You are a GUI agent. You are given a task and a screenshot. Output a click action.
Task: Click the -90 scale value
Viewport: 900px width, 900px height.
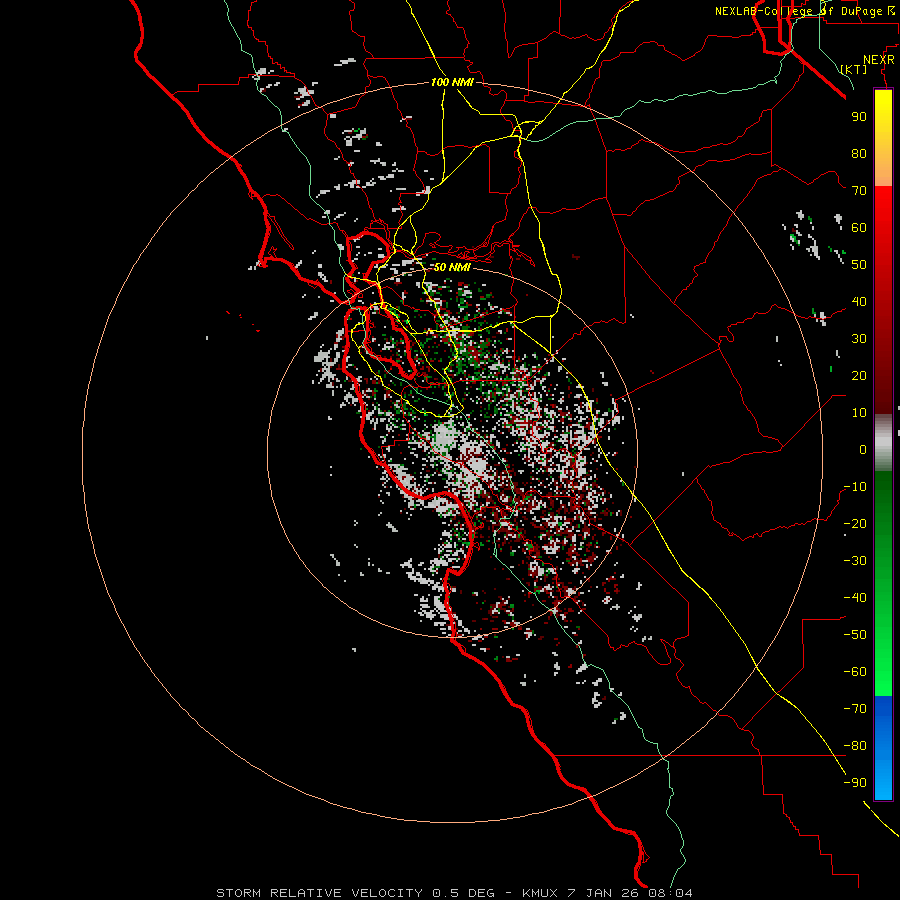click(x=855, y=783)
